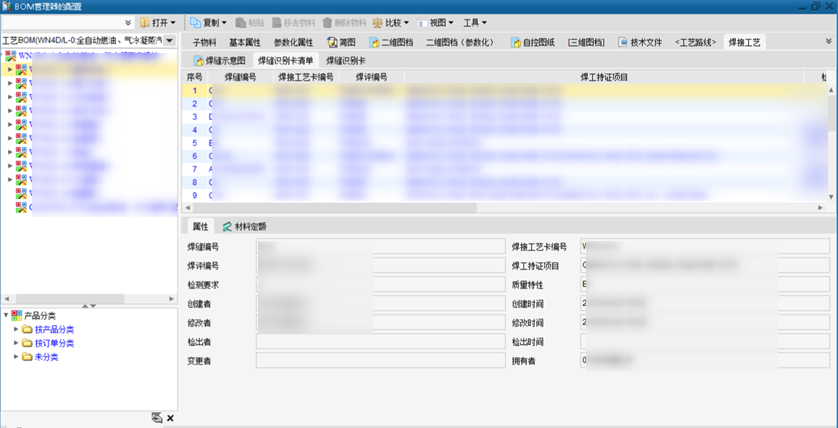
Task: Click the Remove material (移去物料) icon
Action: pyautogui.click(x=276, y=22)
